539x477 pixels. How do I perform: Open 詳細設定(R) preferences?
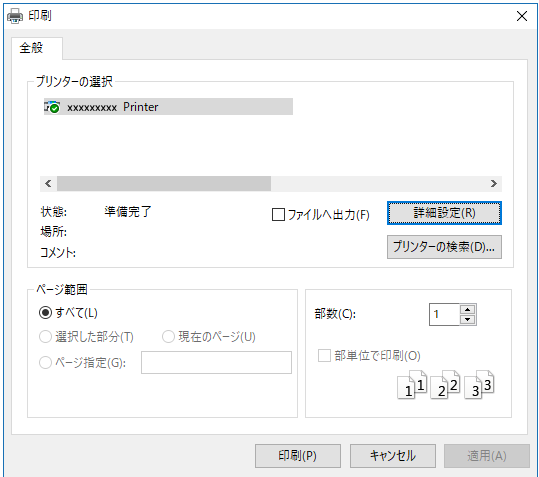tap(444, 213)
